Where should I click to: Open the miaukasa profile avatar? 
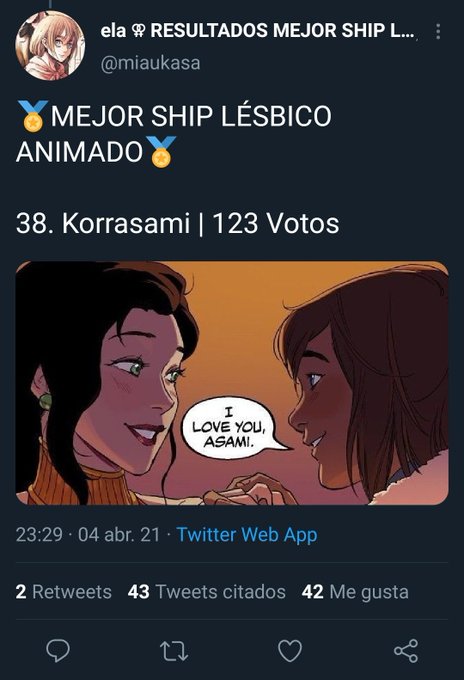[x=50, y=46]
